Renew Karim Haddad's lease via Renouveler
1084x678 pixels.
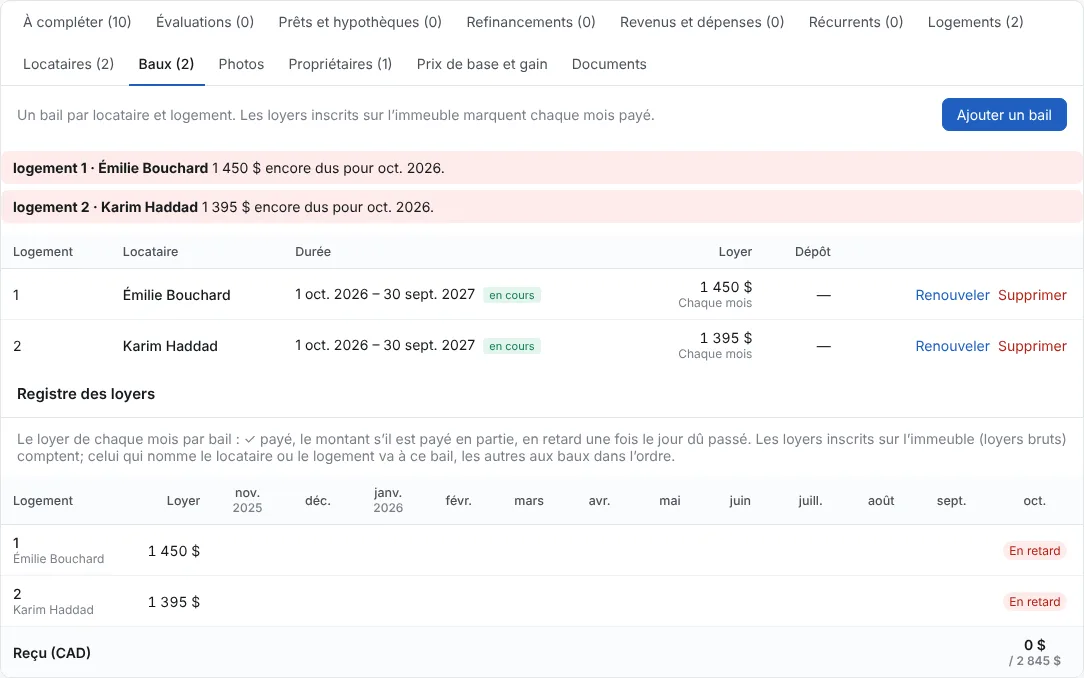tap(952, 346)
